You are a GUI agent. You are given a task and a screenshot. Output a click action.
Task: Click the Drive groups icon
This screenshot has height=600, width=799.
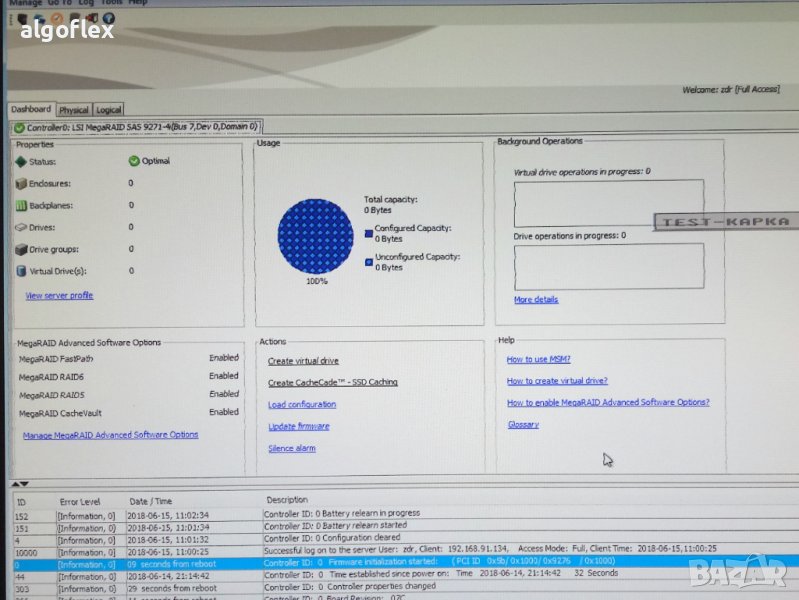(21, 249)
